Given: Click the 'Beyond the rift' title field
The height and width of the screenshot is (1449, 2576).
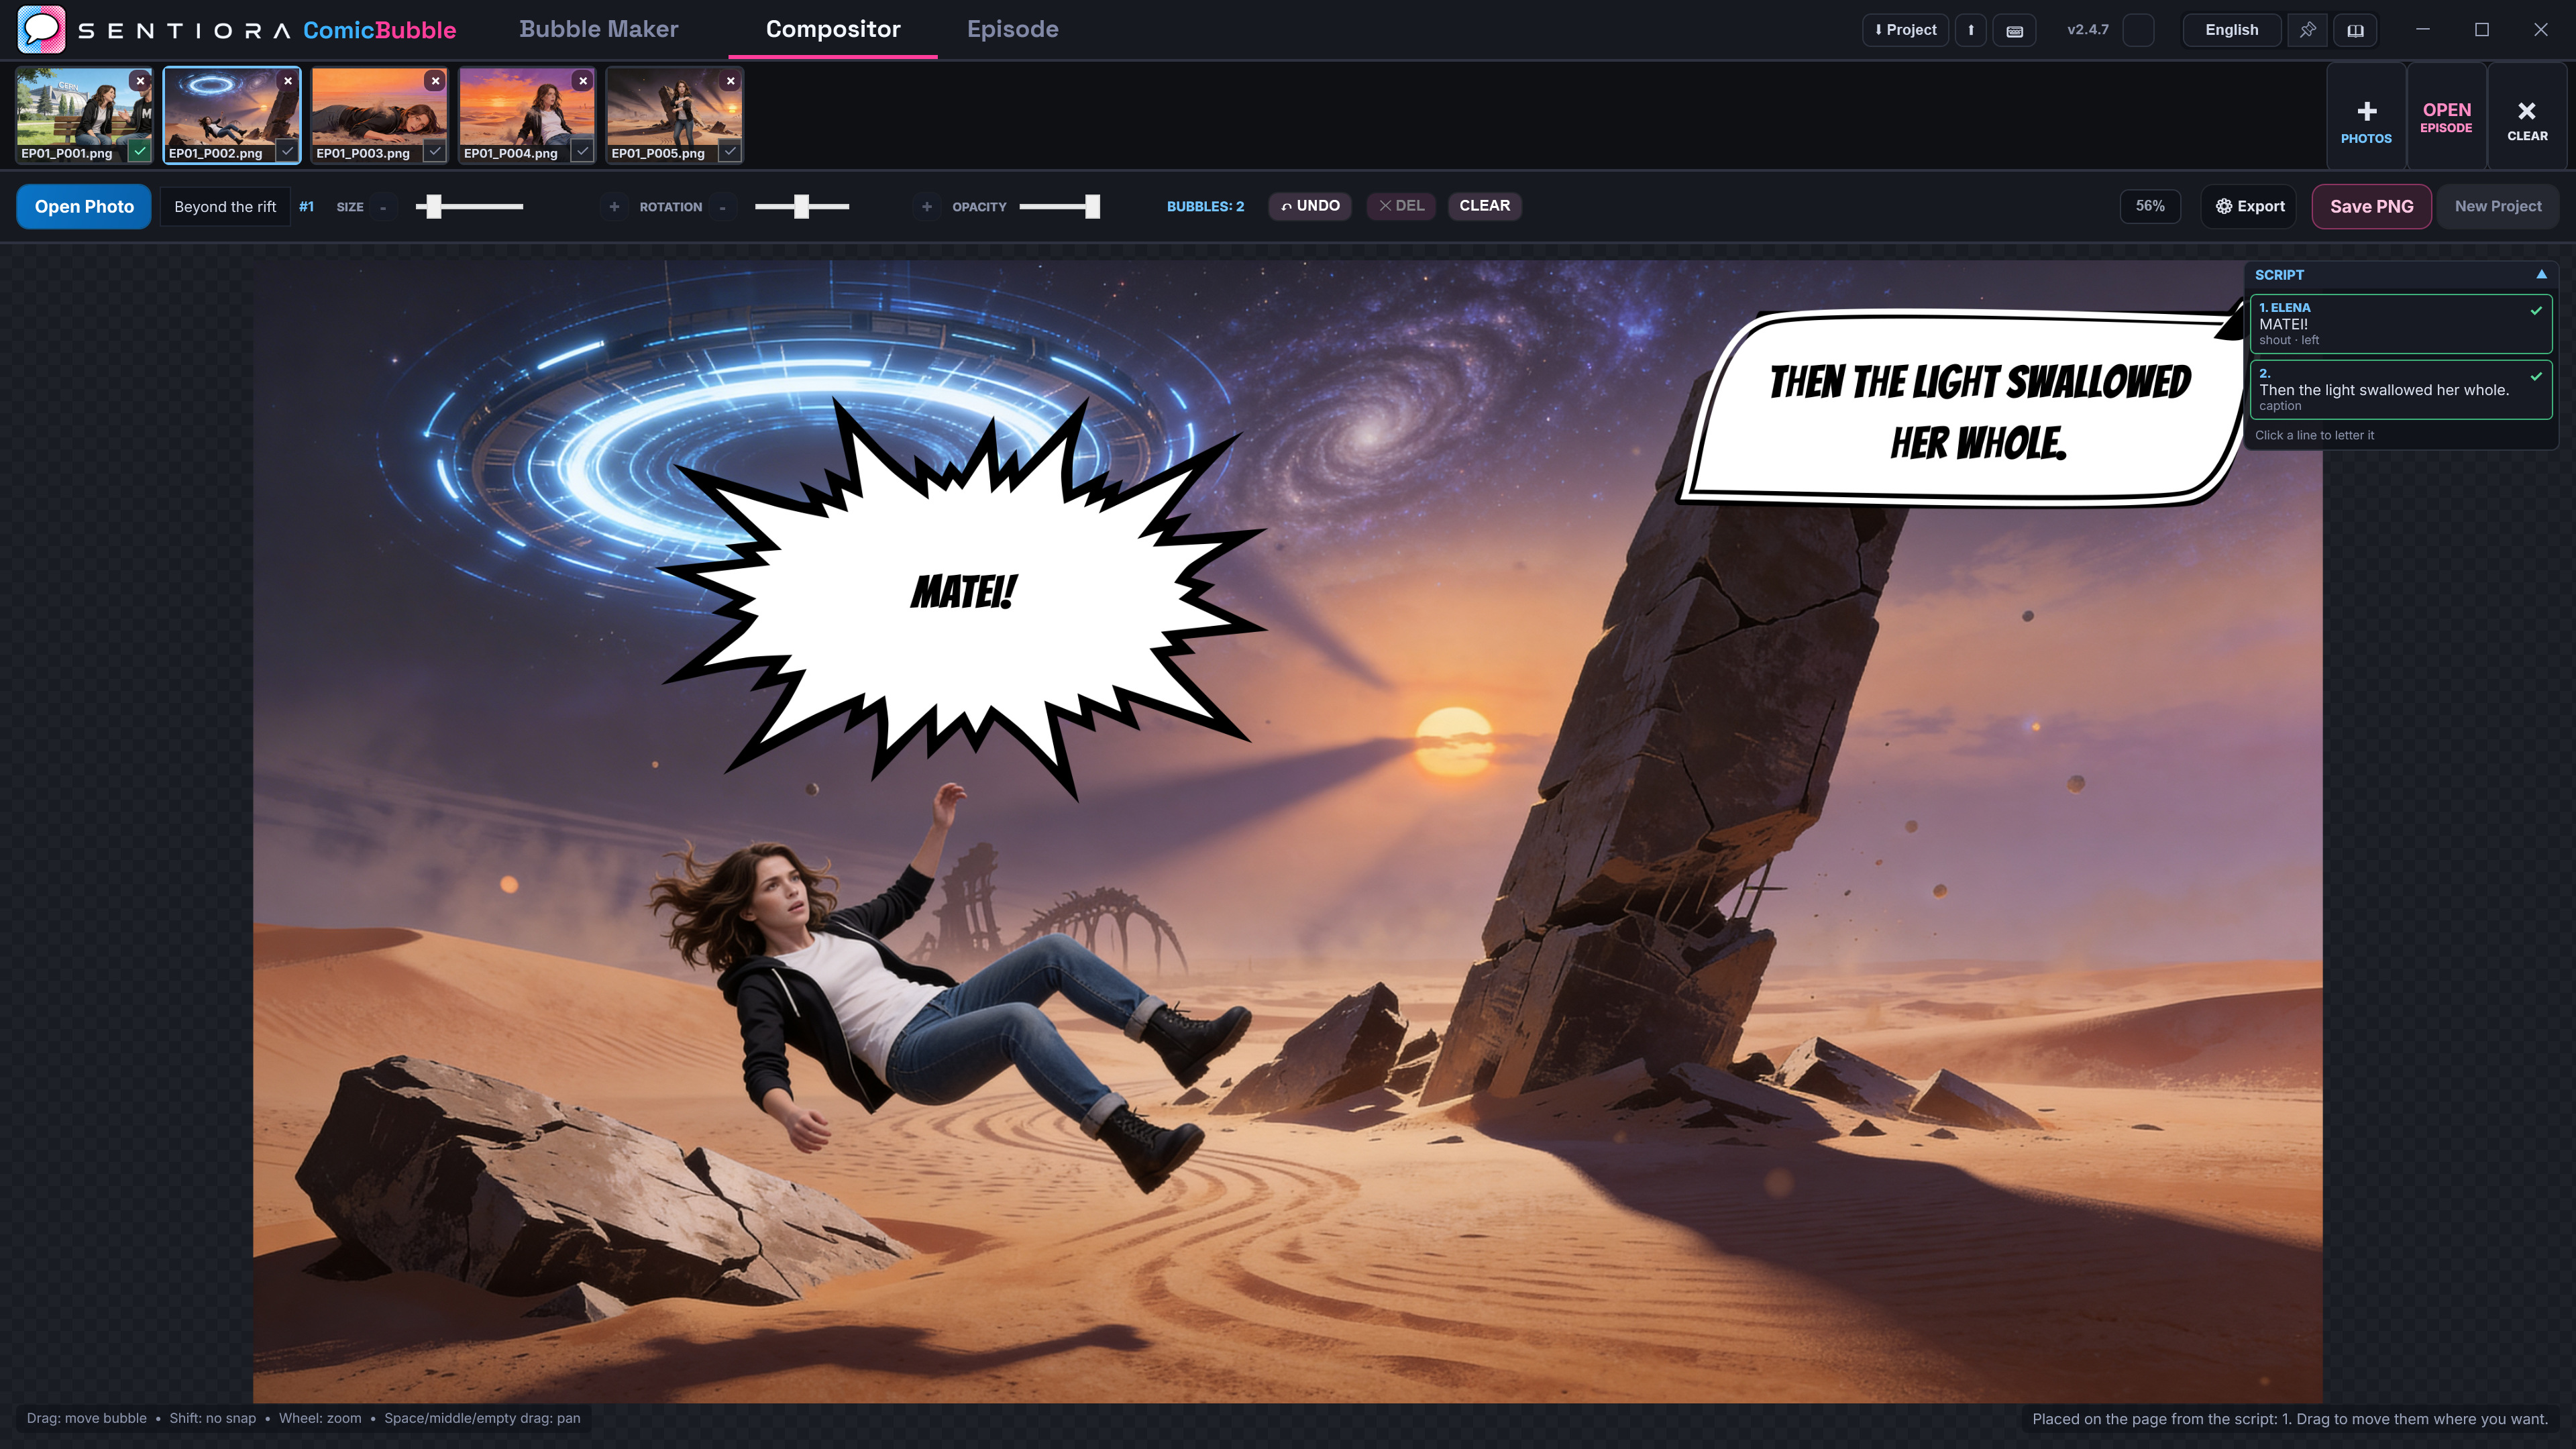Looking at the screenshot, I should tap(225, 206).
